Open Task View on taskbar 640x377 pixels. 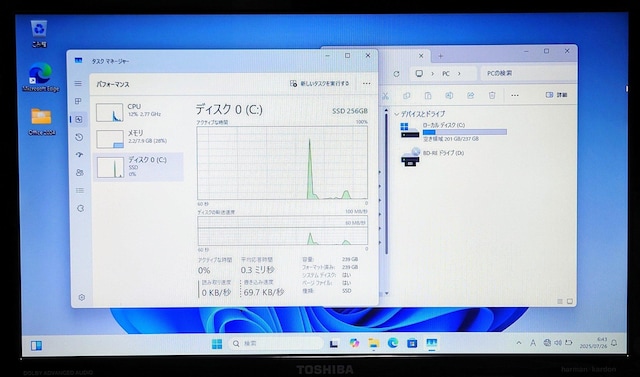coord(333,344)
